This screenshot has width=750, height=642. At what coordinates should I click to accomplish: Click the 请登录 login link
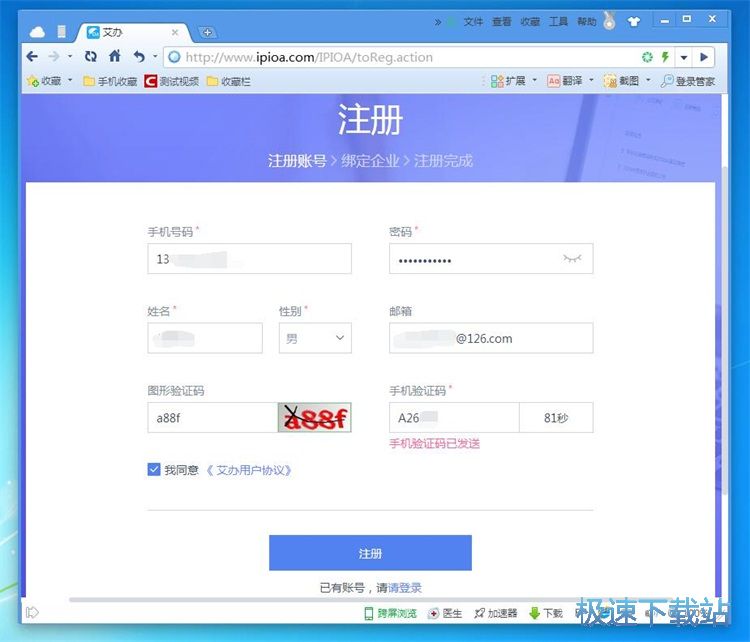pyautogui.click(x=405, y=587)
